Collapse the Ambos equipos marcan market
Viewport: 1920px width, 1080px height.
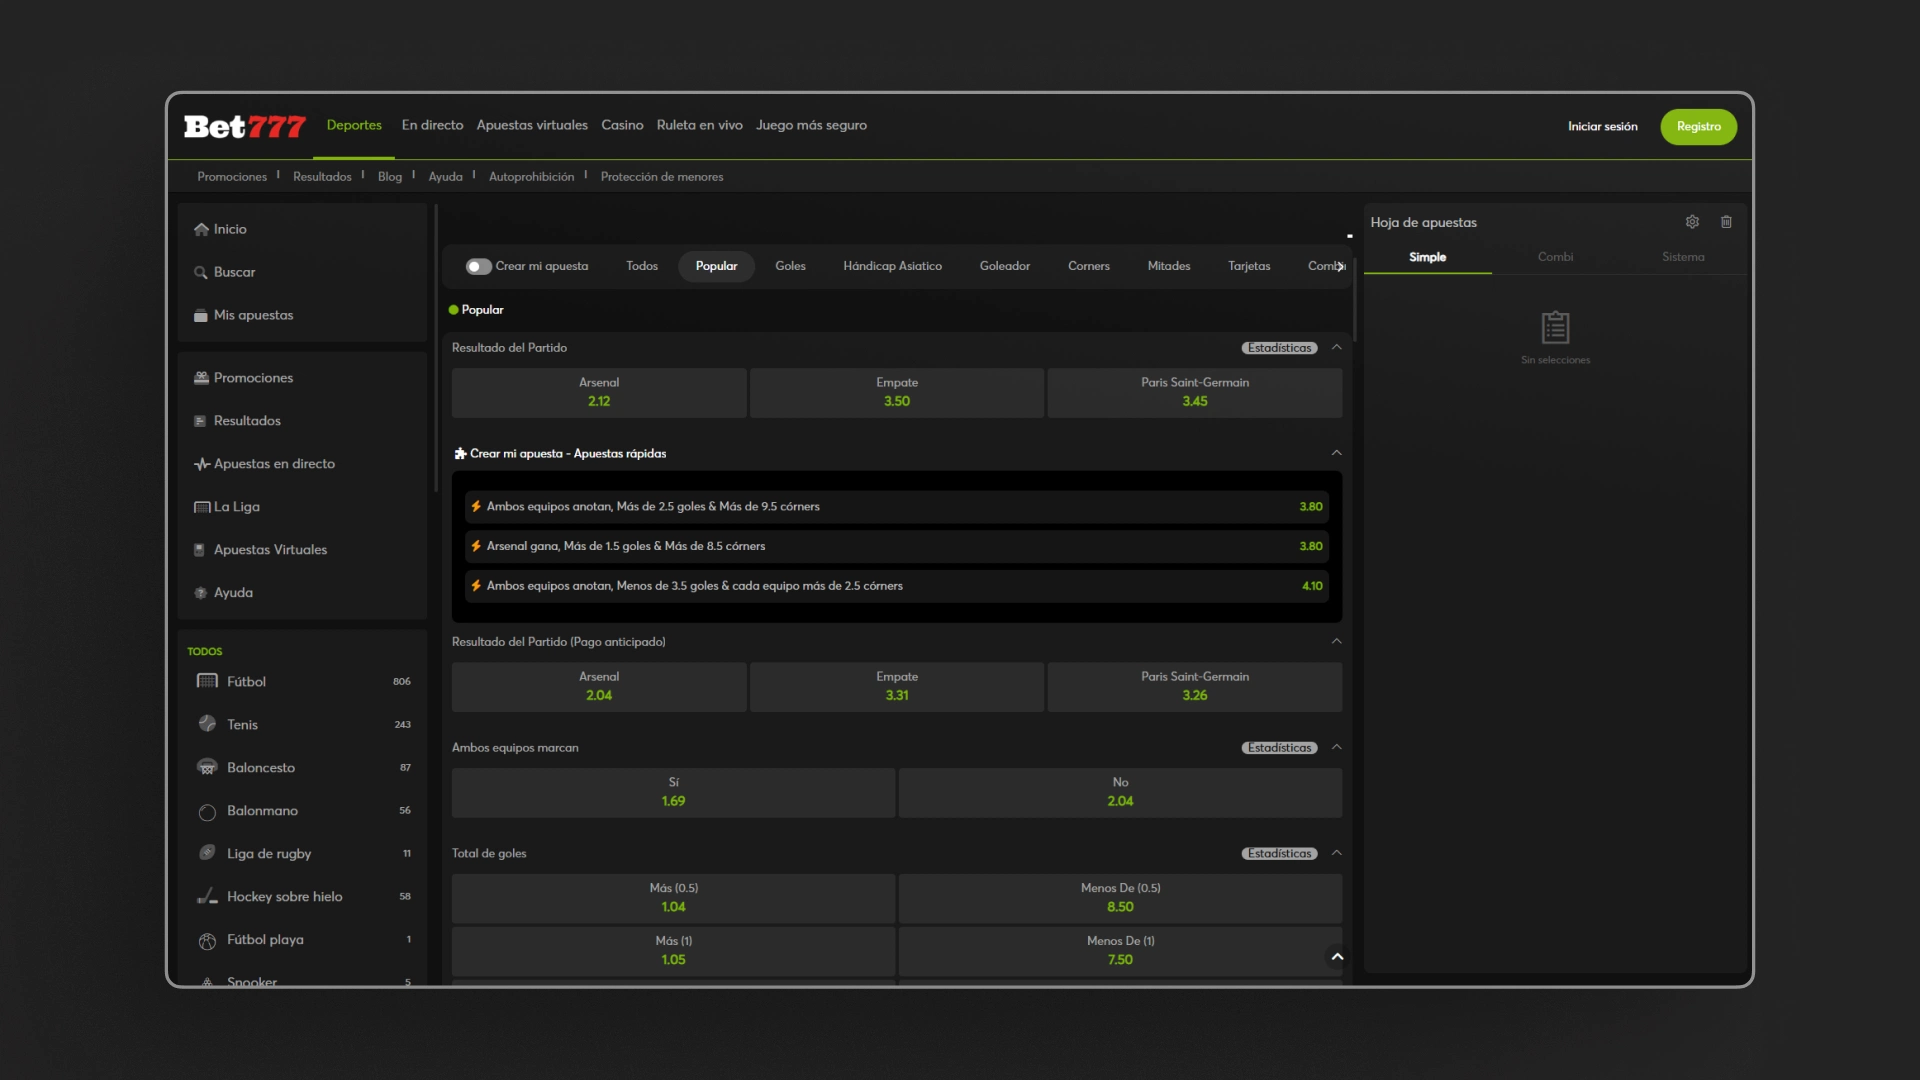(1336, 747)
